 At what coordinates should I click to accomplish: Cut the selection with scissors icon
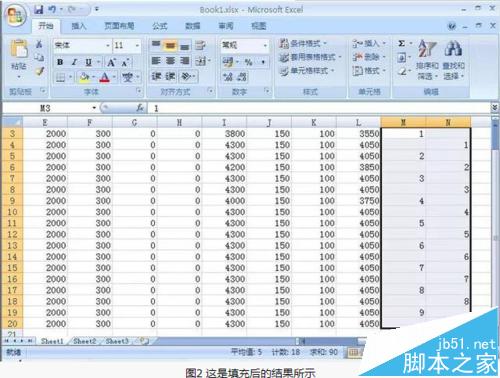39,44
